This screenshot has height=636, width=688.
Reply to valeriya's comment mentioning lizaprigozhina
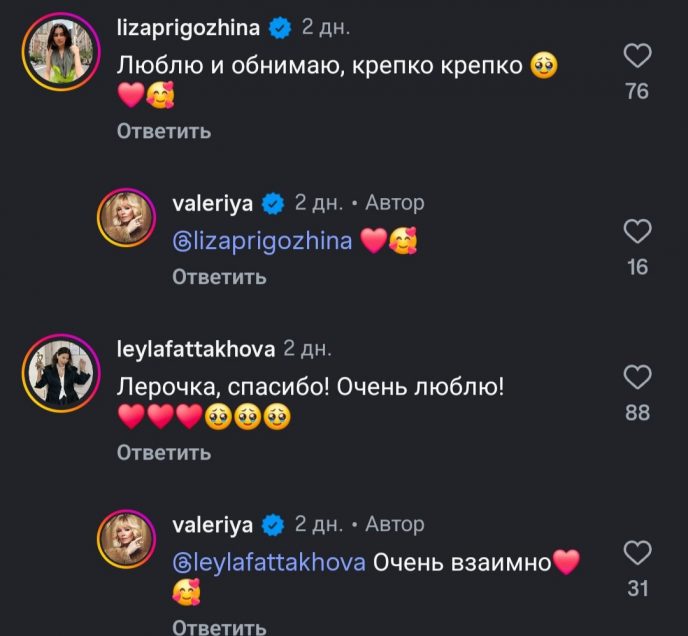click(219, 277)
